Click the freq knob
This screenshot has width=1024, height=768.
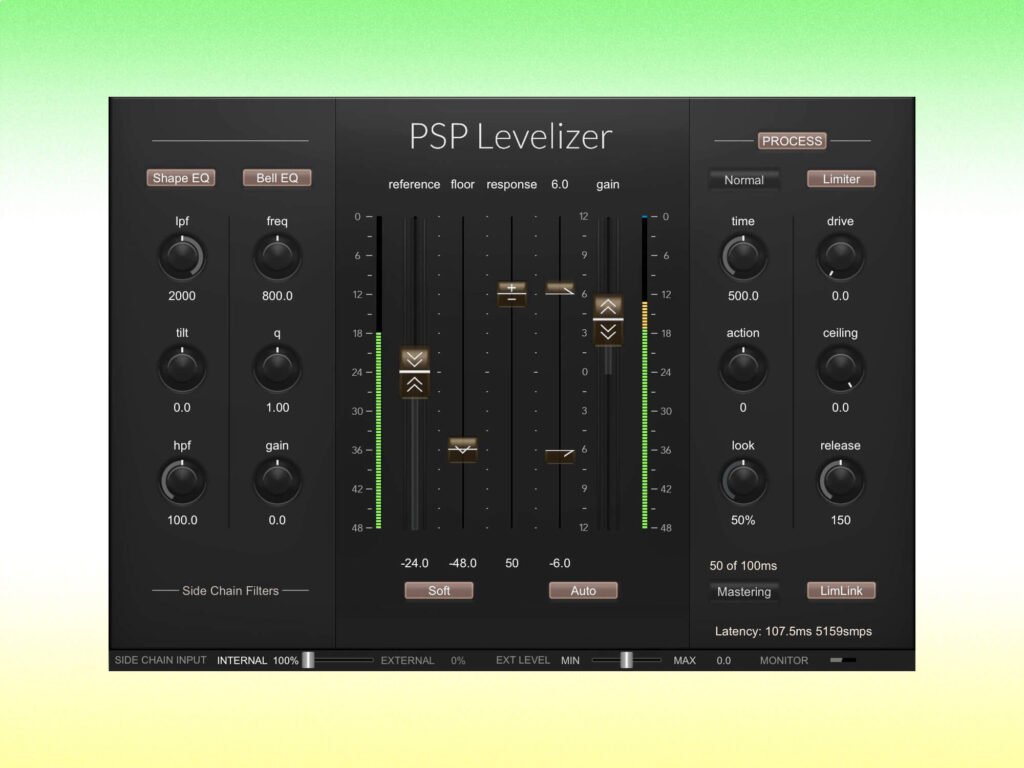point(277,257)
